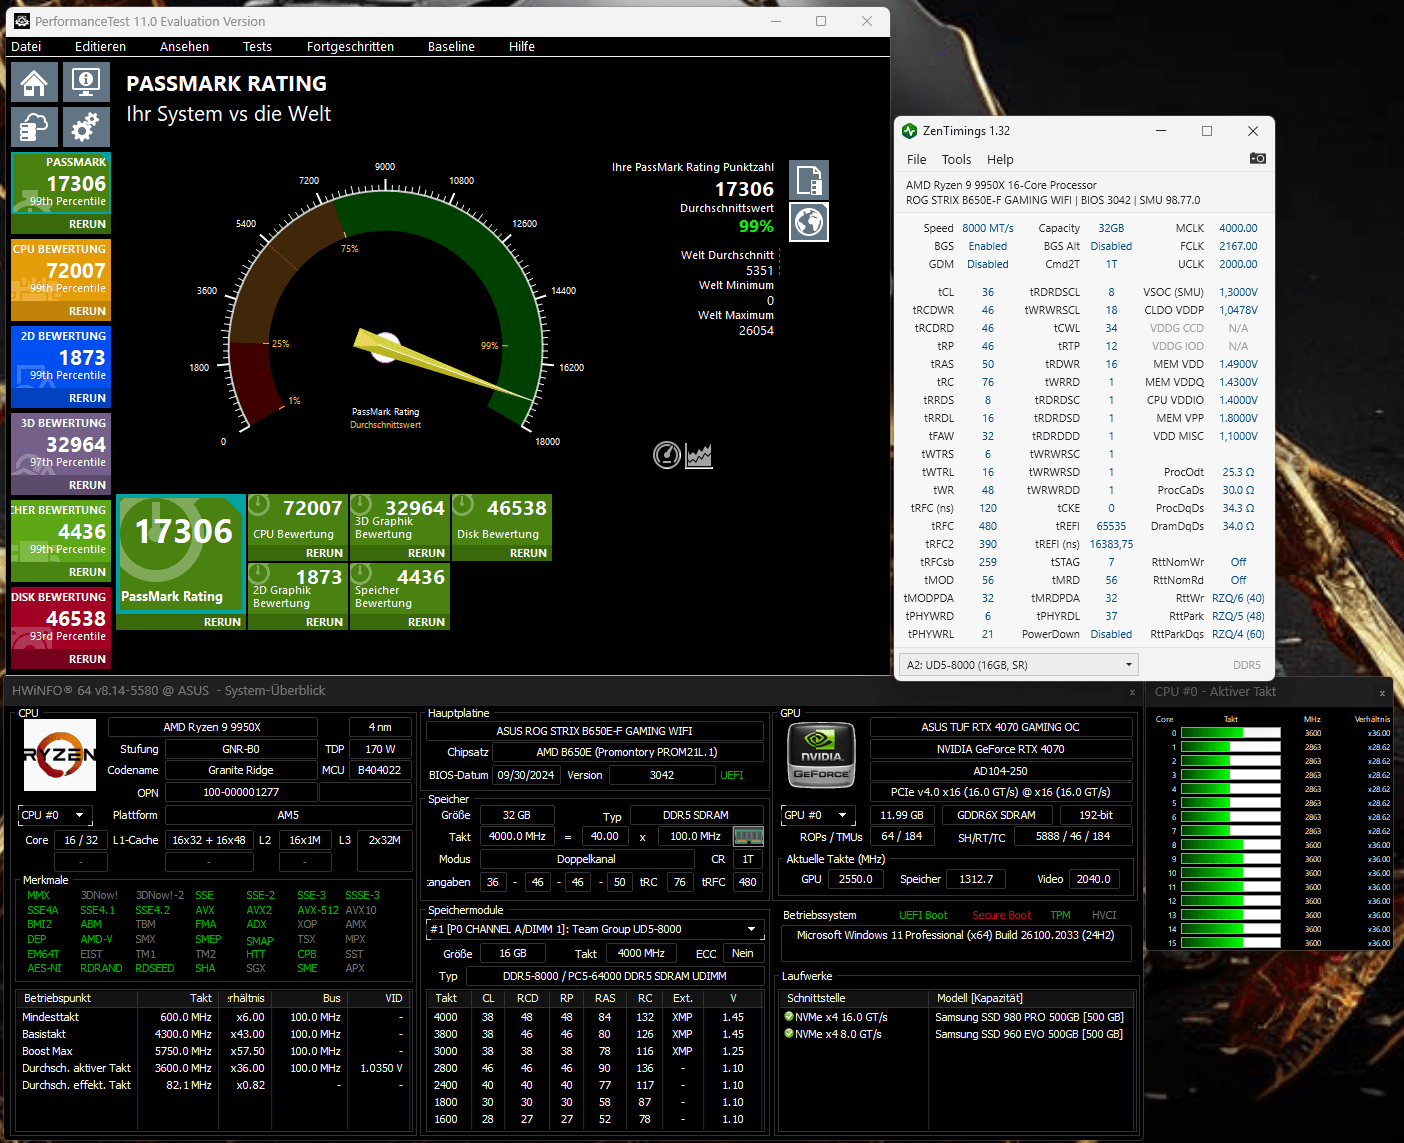Click the PerformanceTest title bar app icon

[x=22, y=21]
